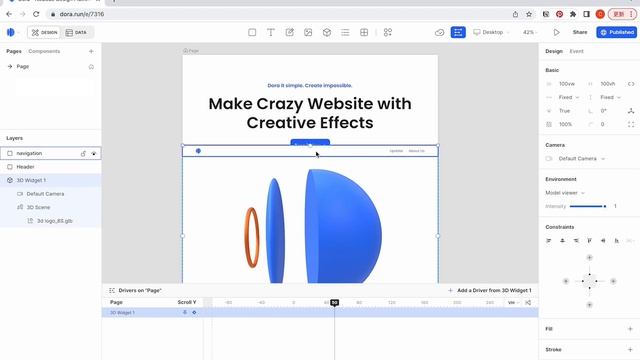Click the bottom constraint pin
The image size is (640, 360).
coord(589,304)
